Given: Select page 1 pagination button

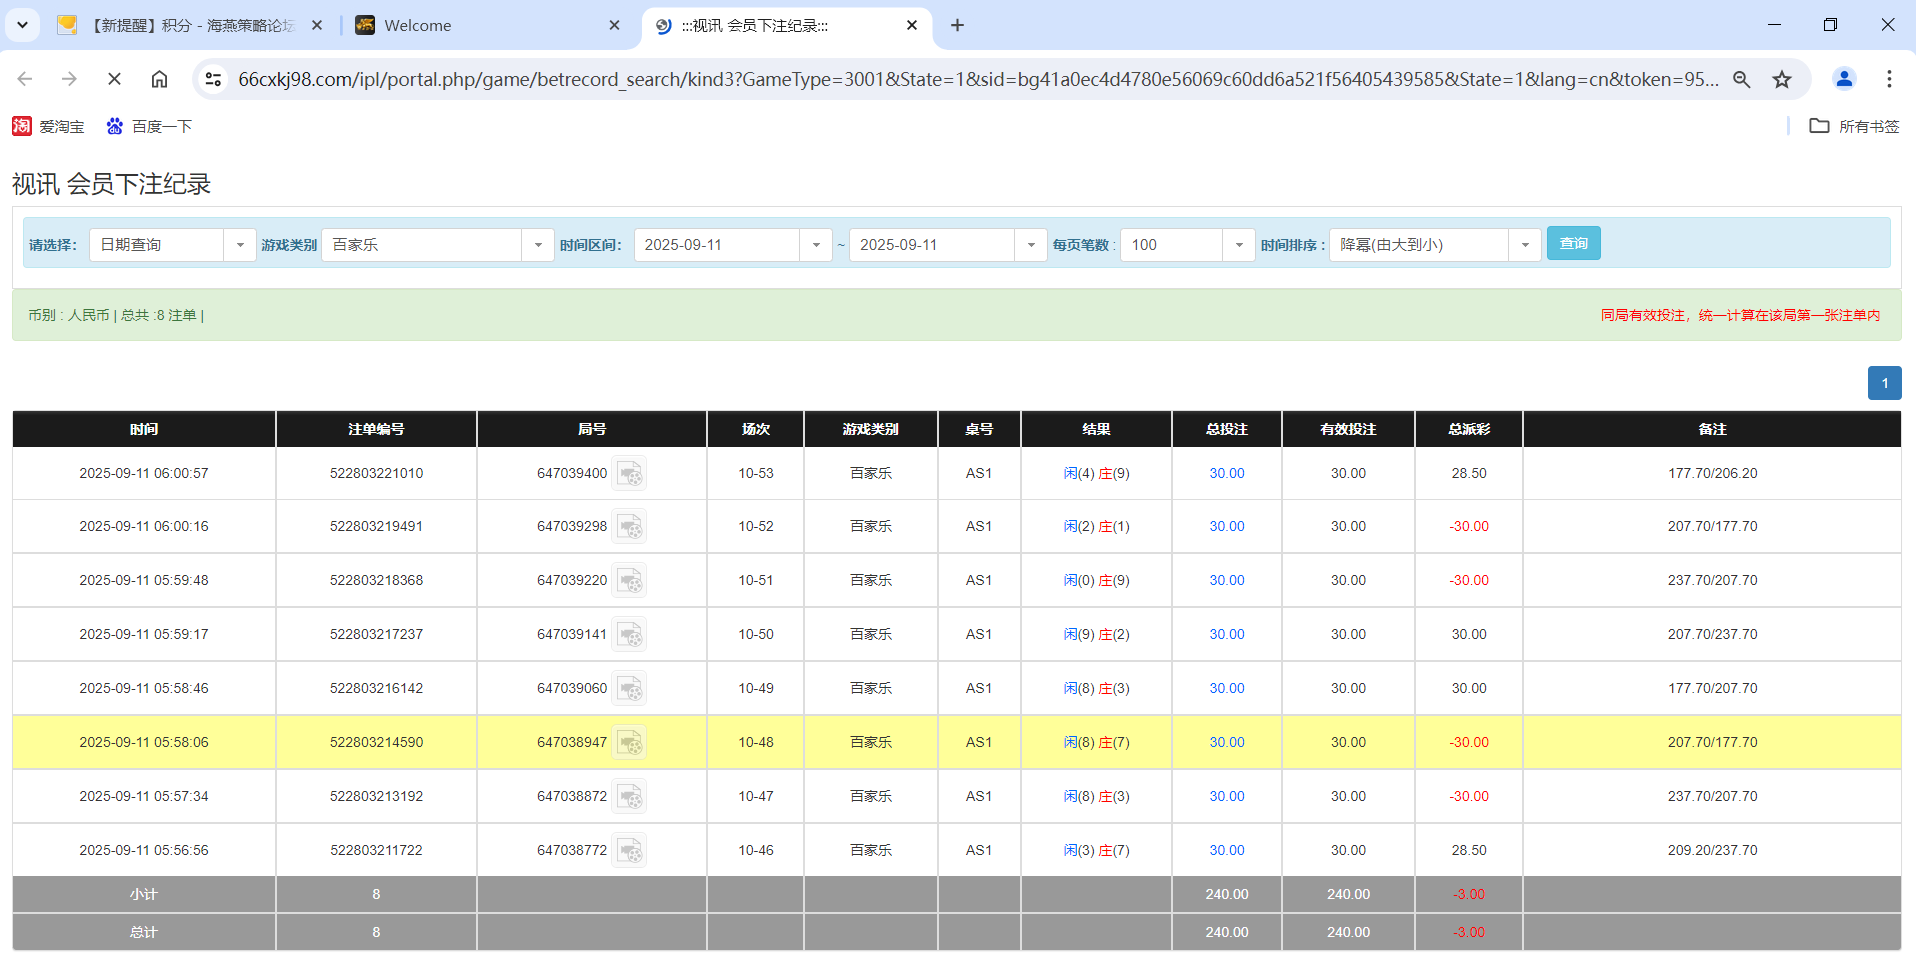Looking at the screenshot, I should (x=1884, y=383).
